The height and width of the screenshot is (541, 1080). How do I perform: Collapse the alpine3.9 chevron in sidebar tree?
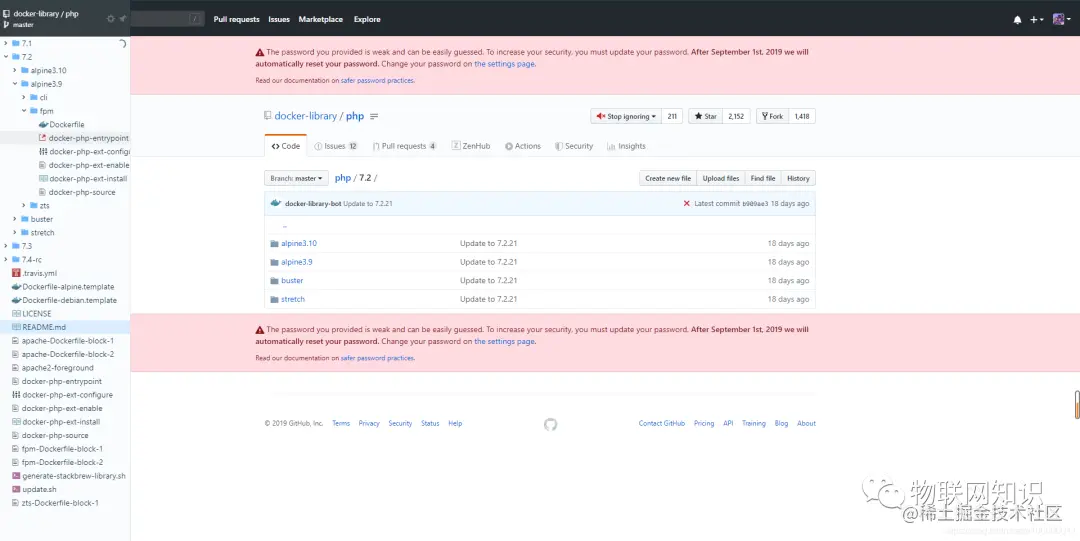click(15, 84)
